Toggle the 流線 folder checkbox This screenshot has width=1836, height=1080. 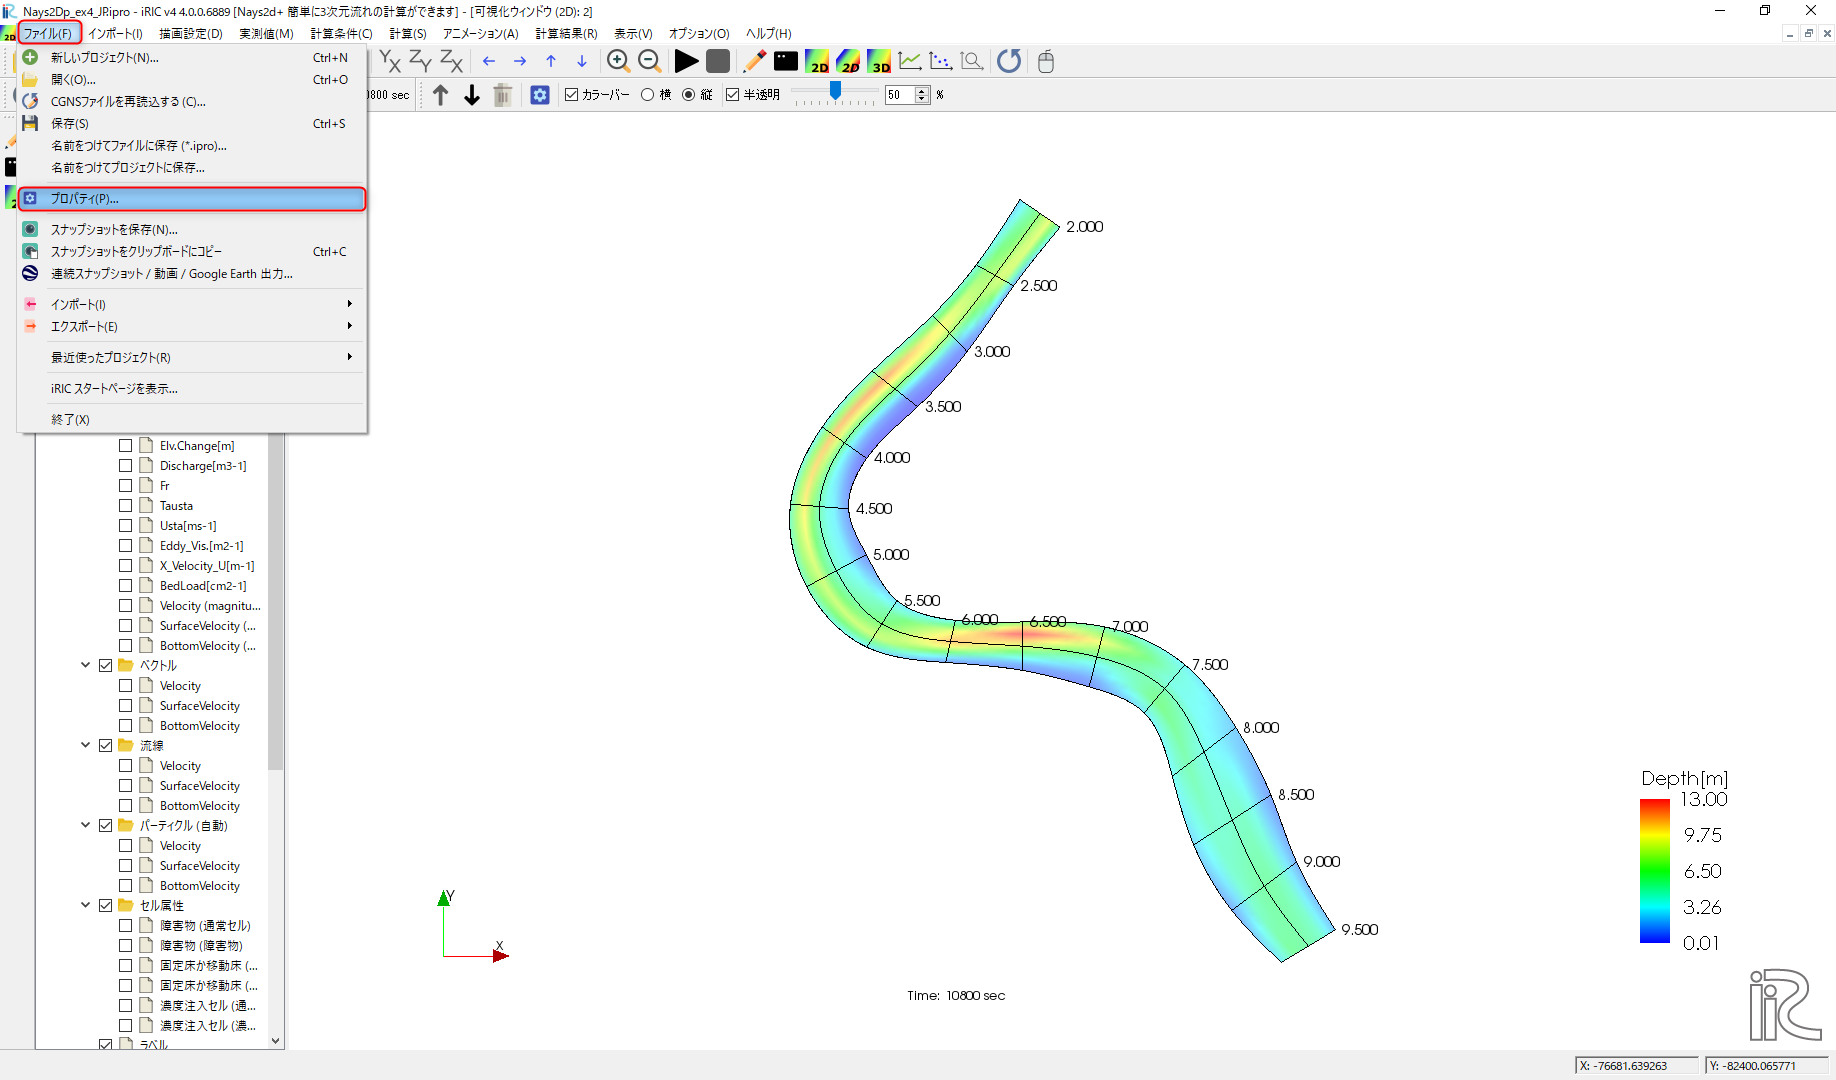click(105, 746)
